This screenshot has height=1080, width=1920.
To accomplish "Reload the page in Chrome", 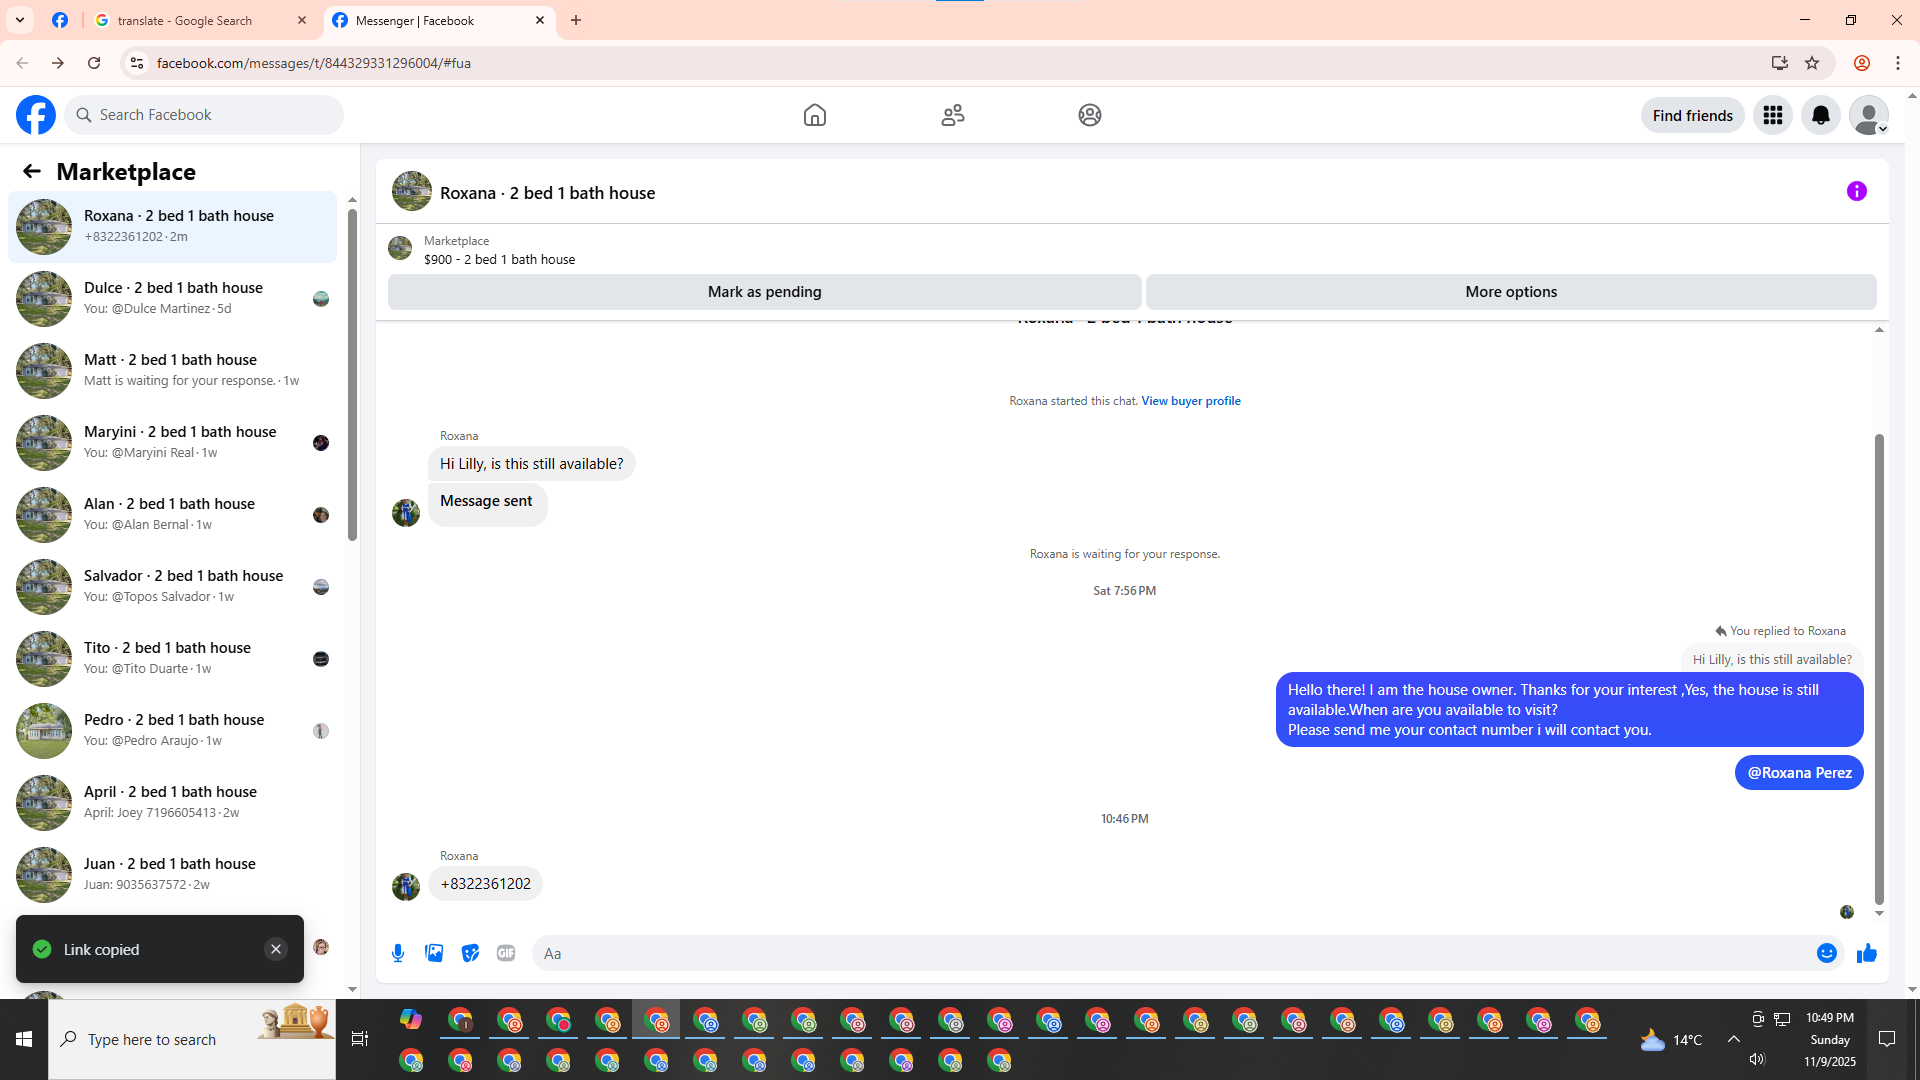I will 94,63.
